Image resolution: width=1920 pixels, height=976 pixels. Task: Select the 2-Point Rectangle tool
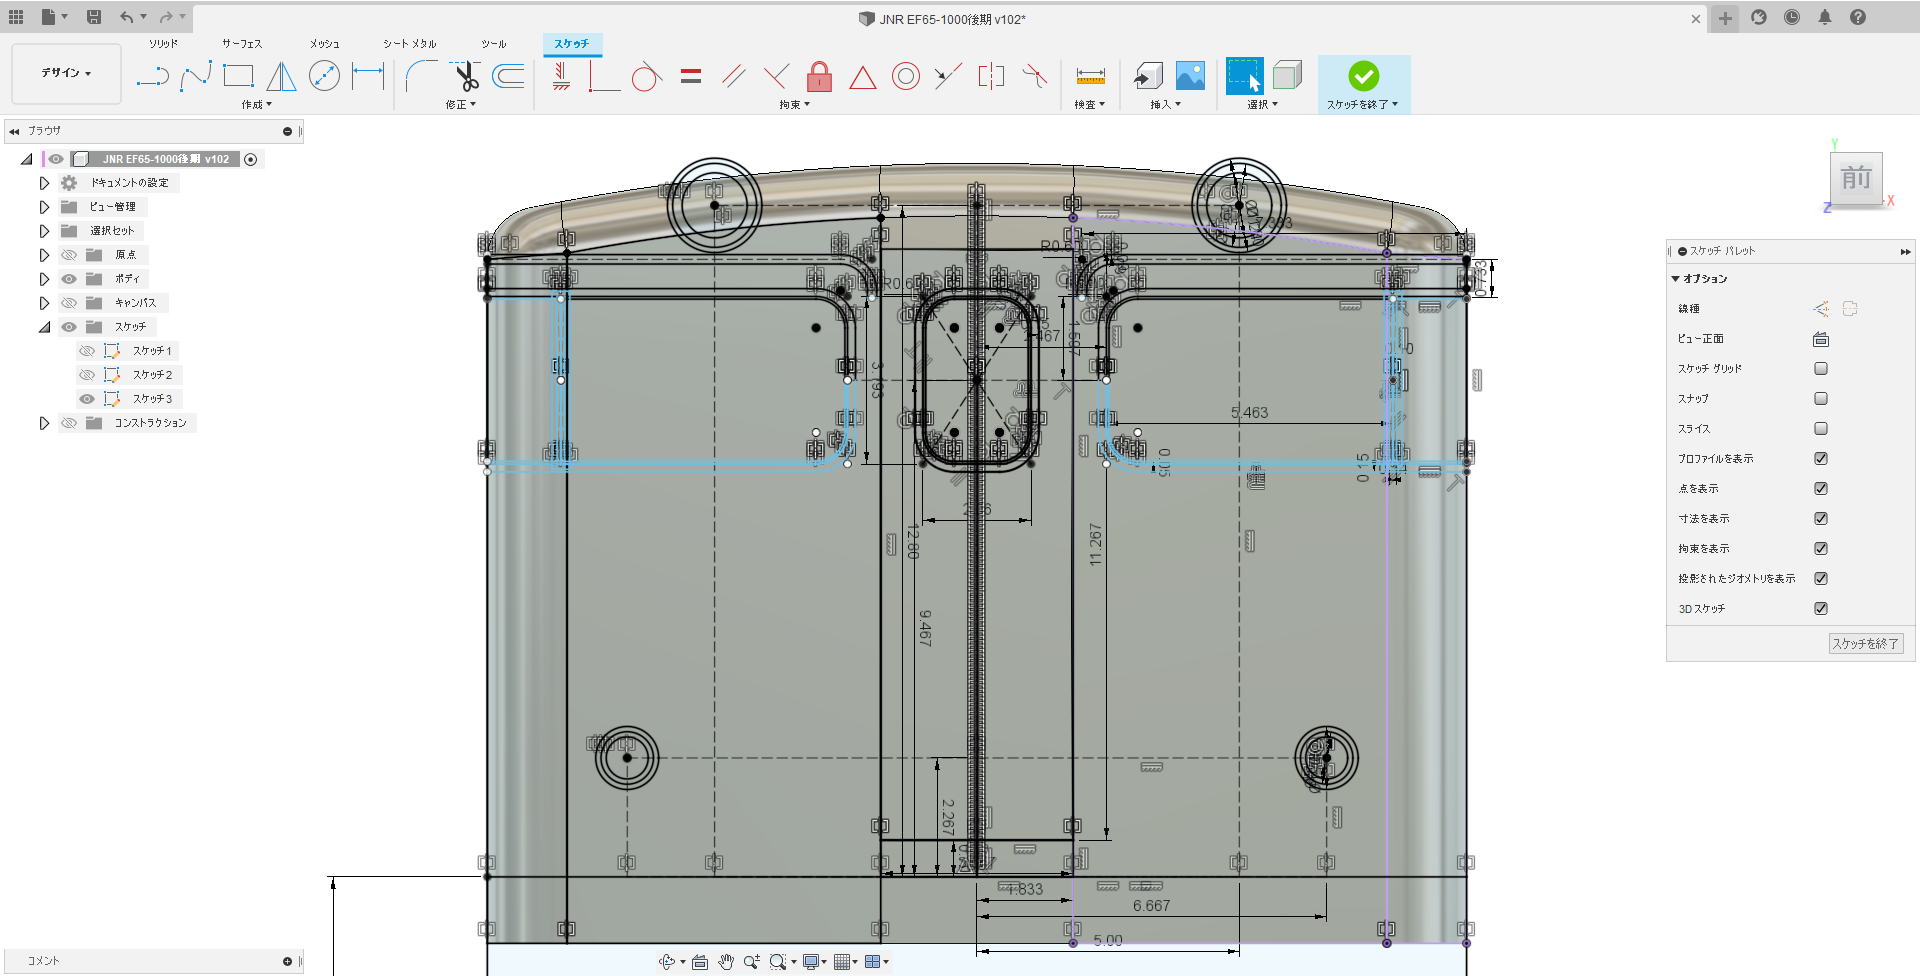pos(238,76)
